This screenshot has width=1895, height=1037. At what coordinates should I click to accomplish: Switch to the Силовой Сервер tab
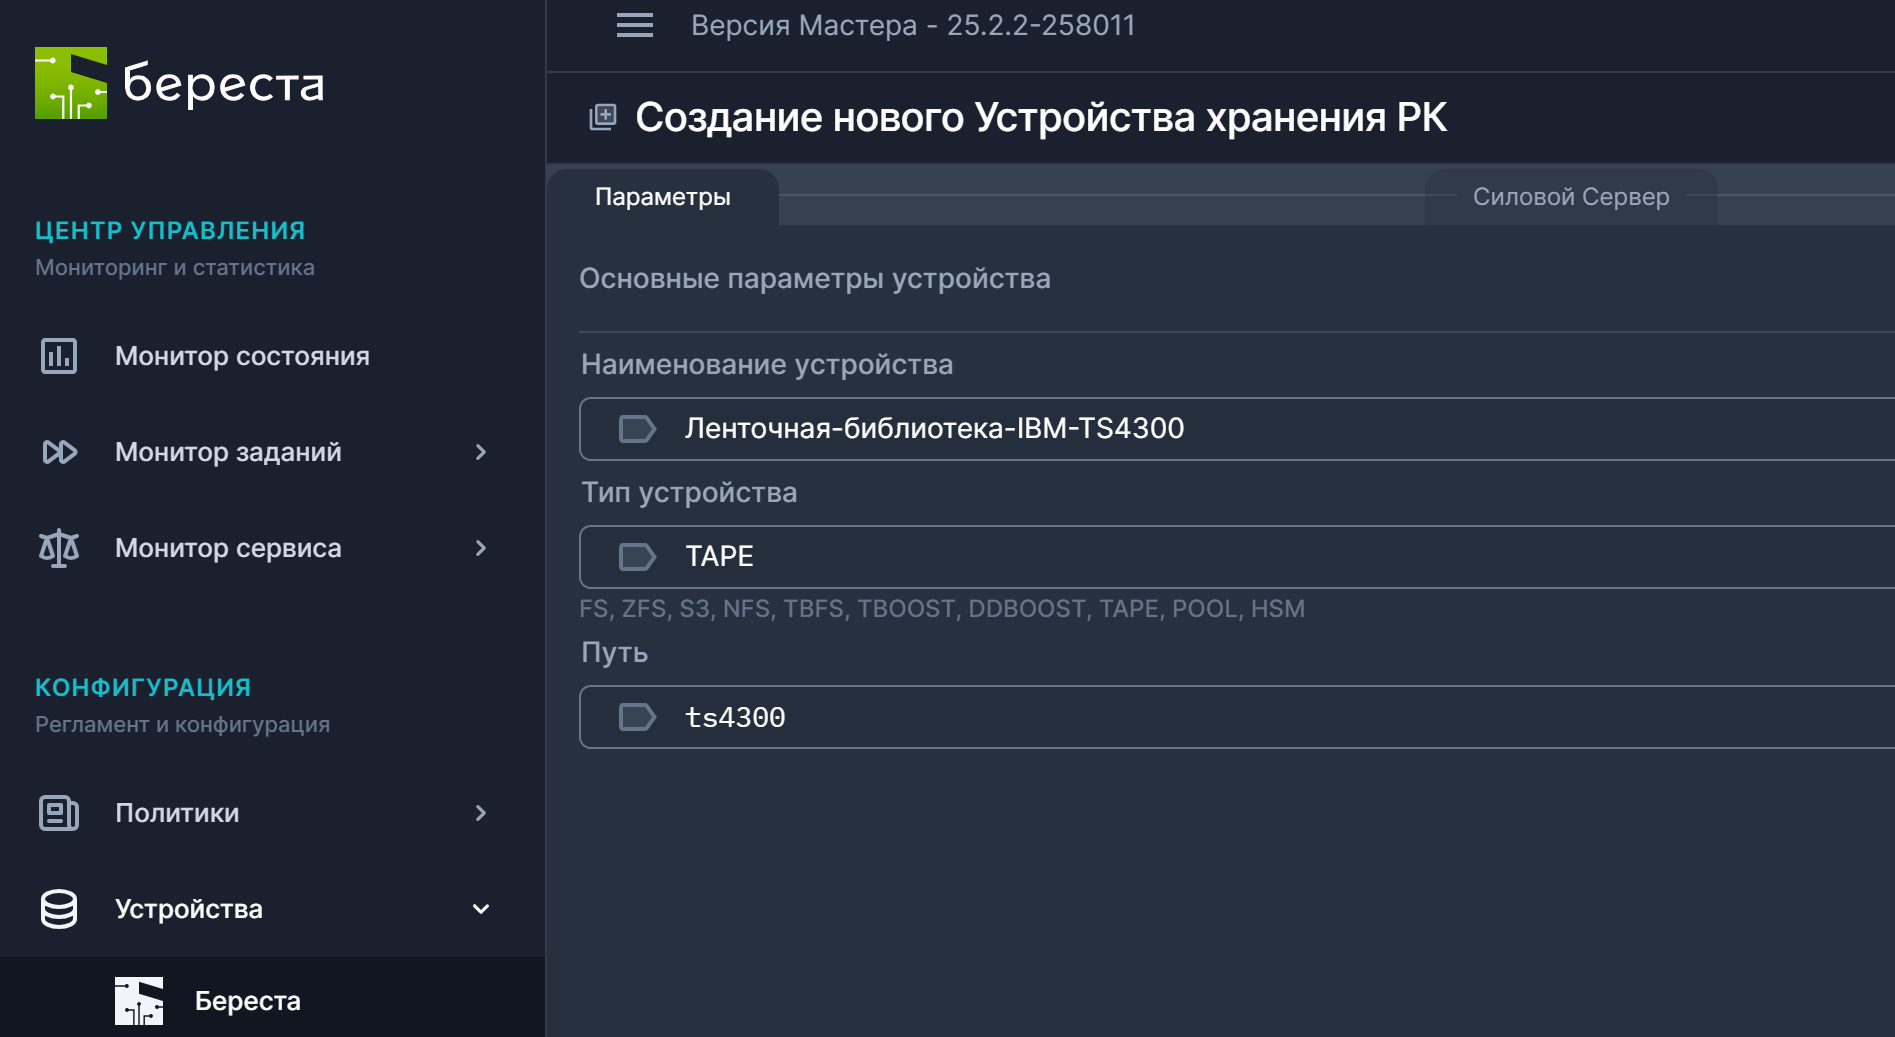[1570, 197]
